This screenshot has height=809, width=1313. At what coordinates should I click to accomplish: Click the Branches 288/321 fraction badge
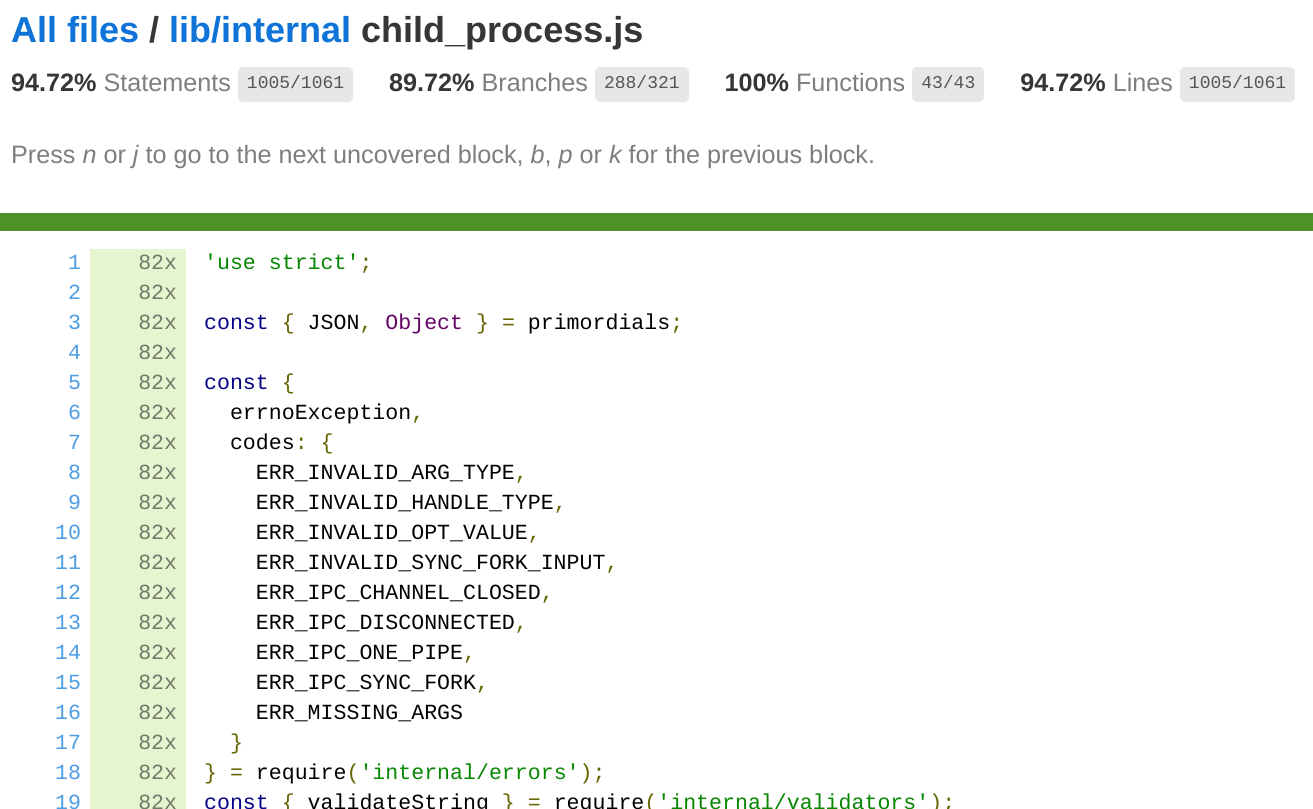tap(642, 84)
